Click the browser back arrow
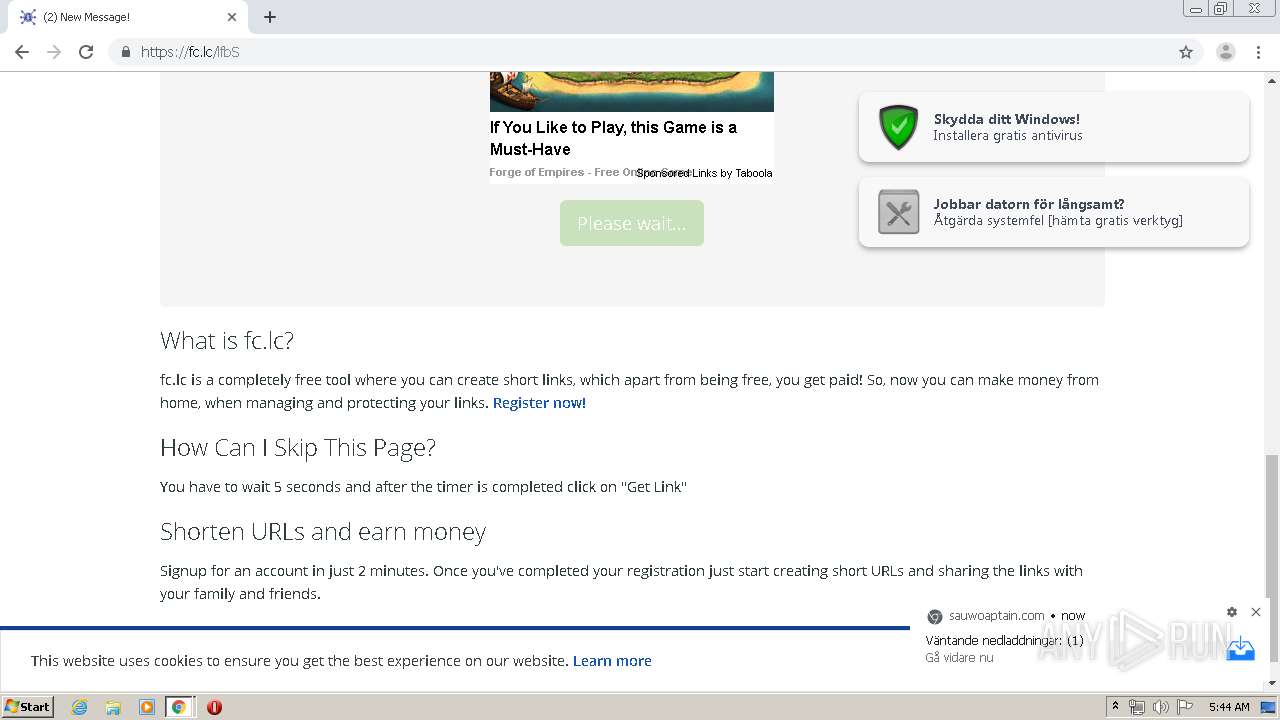Image resolution: width=1280 pixels, height=720 pixels. point(22,52)
